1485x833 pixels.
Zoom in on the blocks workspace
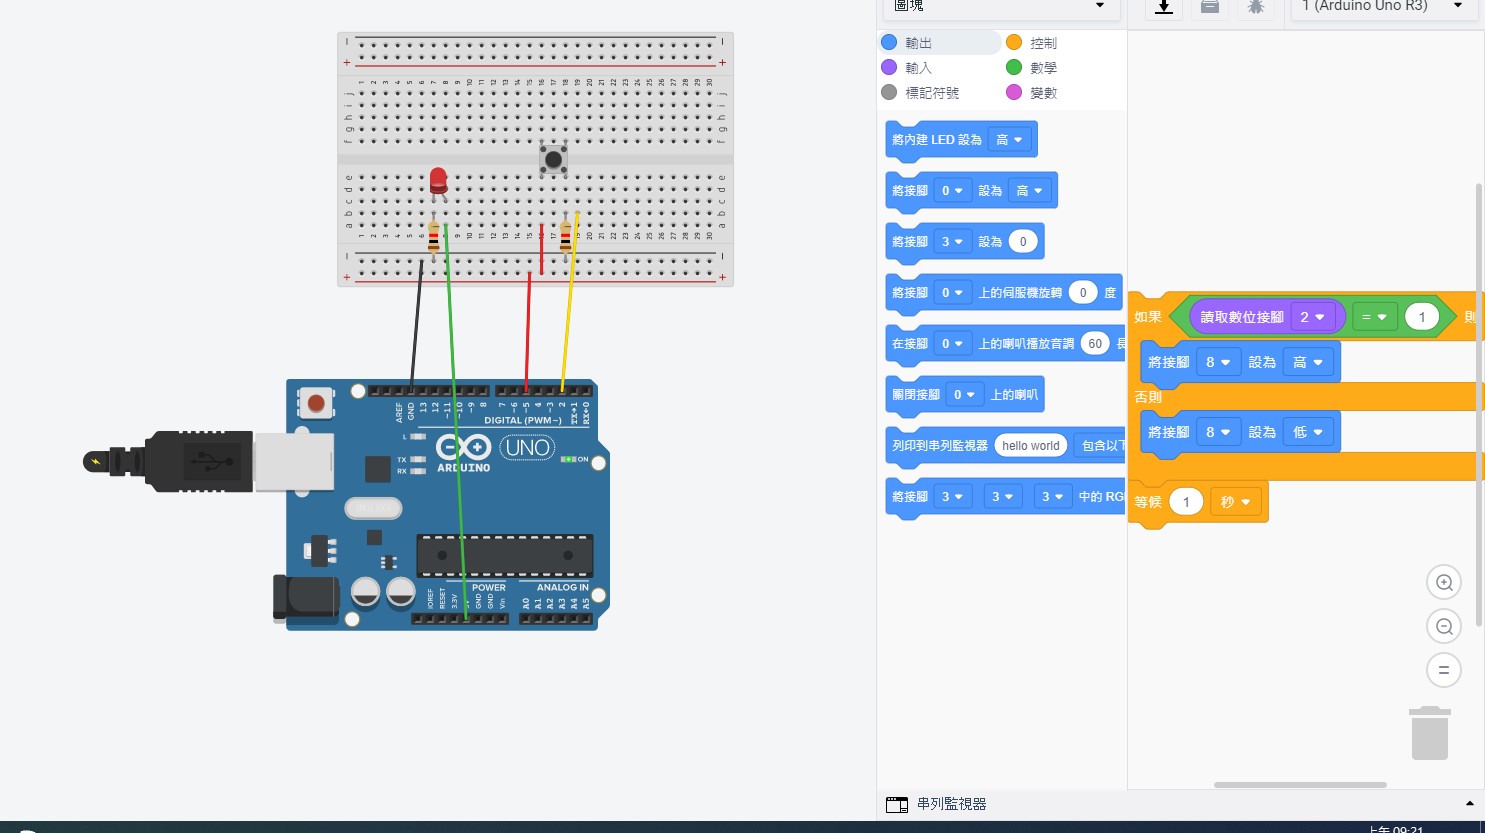coord(1443,583)
